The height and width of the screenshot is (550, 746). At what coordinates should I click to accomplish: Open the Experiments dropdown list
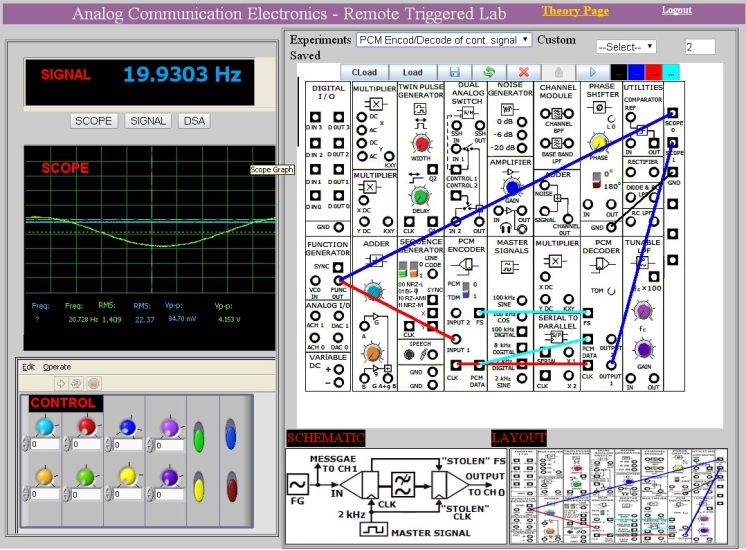tap(443, 40)
